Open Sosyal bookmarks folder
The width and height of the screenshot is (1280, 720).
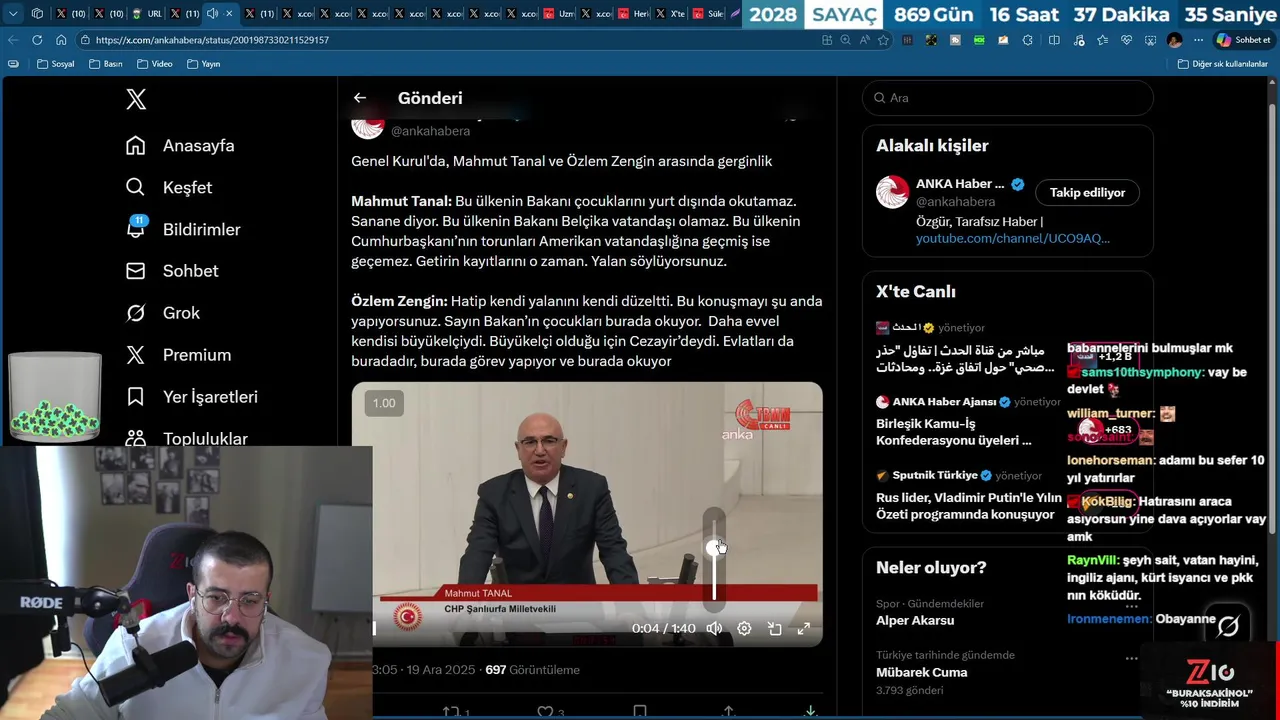click(x=56, y=64)
